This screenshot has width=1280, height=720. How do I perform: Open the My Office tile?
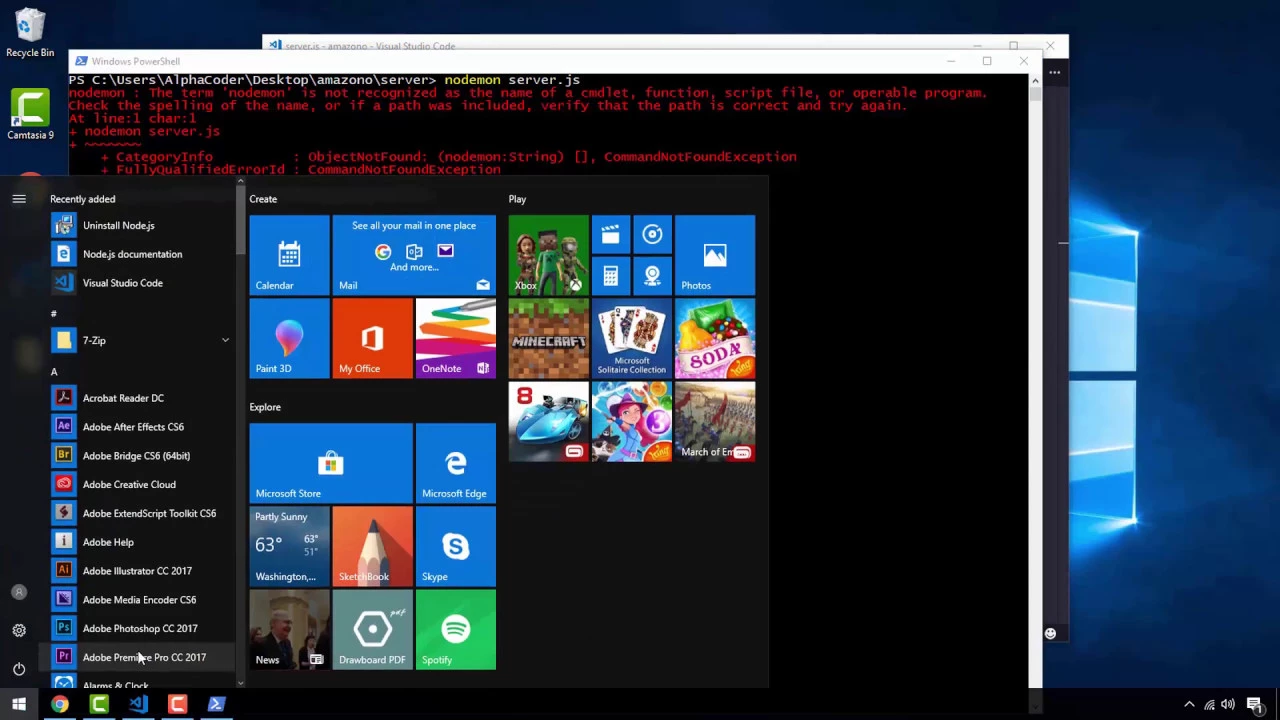pos(372,338)
